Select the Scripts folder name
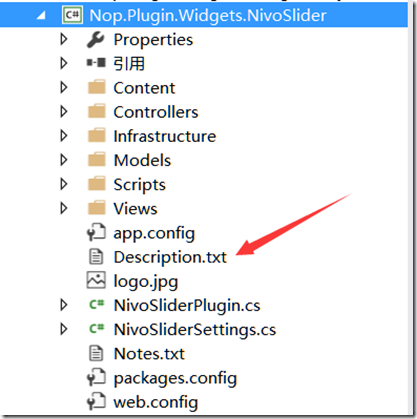 tap(140, 185)
